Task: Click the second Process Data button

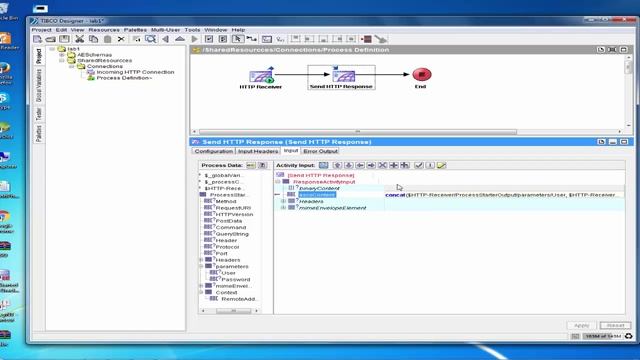Action: point(262,165)
